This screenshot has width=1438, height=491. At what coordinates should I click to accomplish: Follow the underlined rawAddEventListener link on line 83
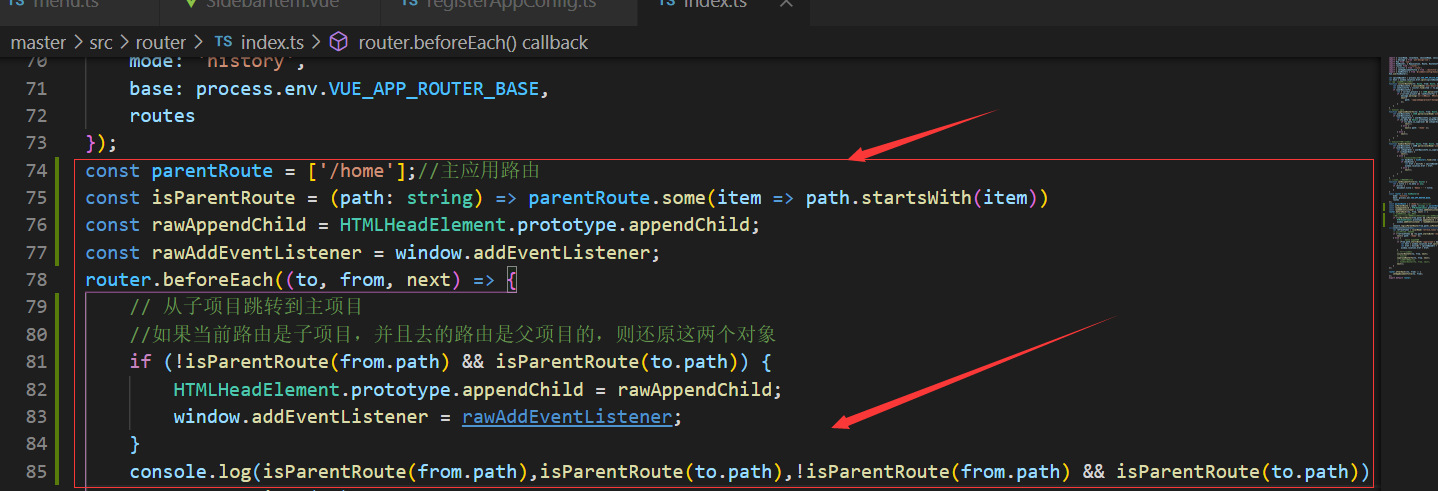click(x=568, y=416)
